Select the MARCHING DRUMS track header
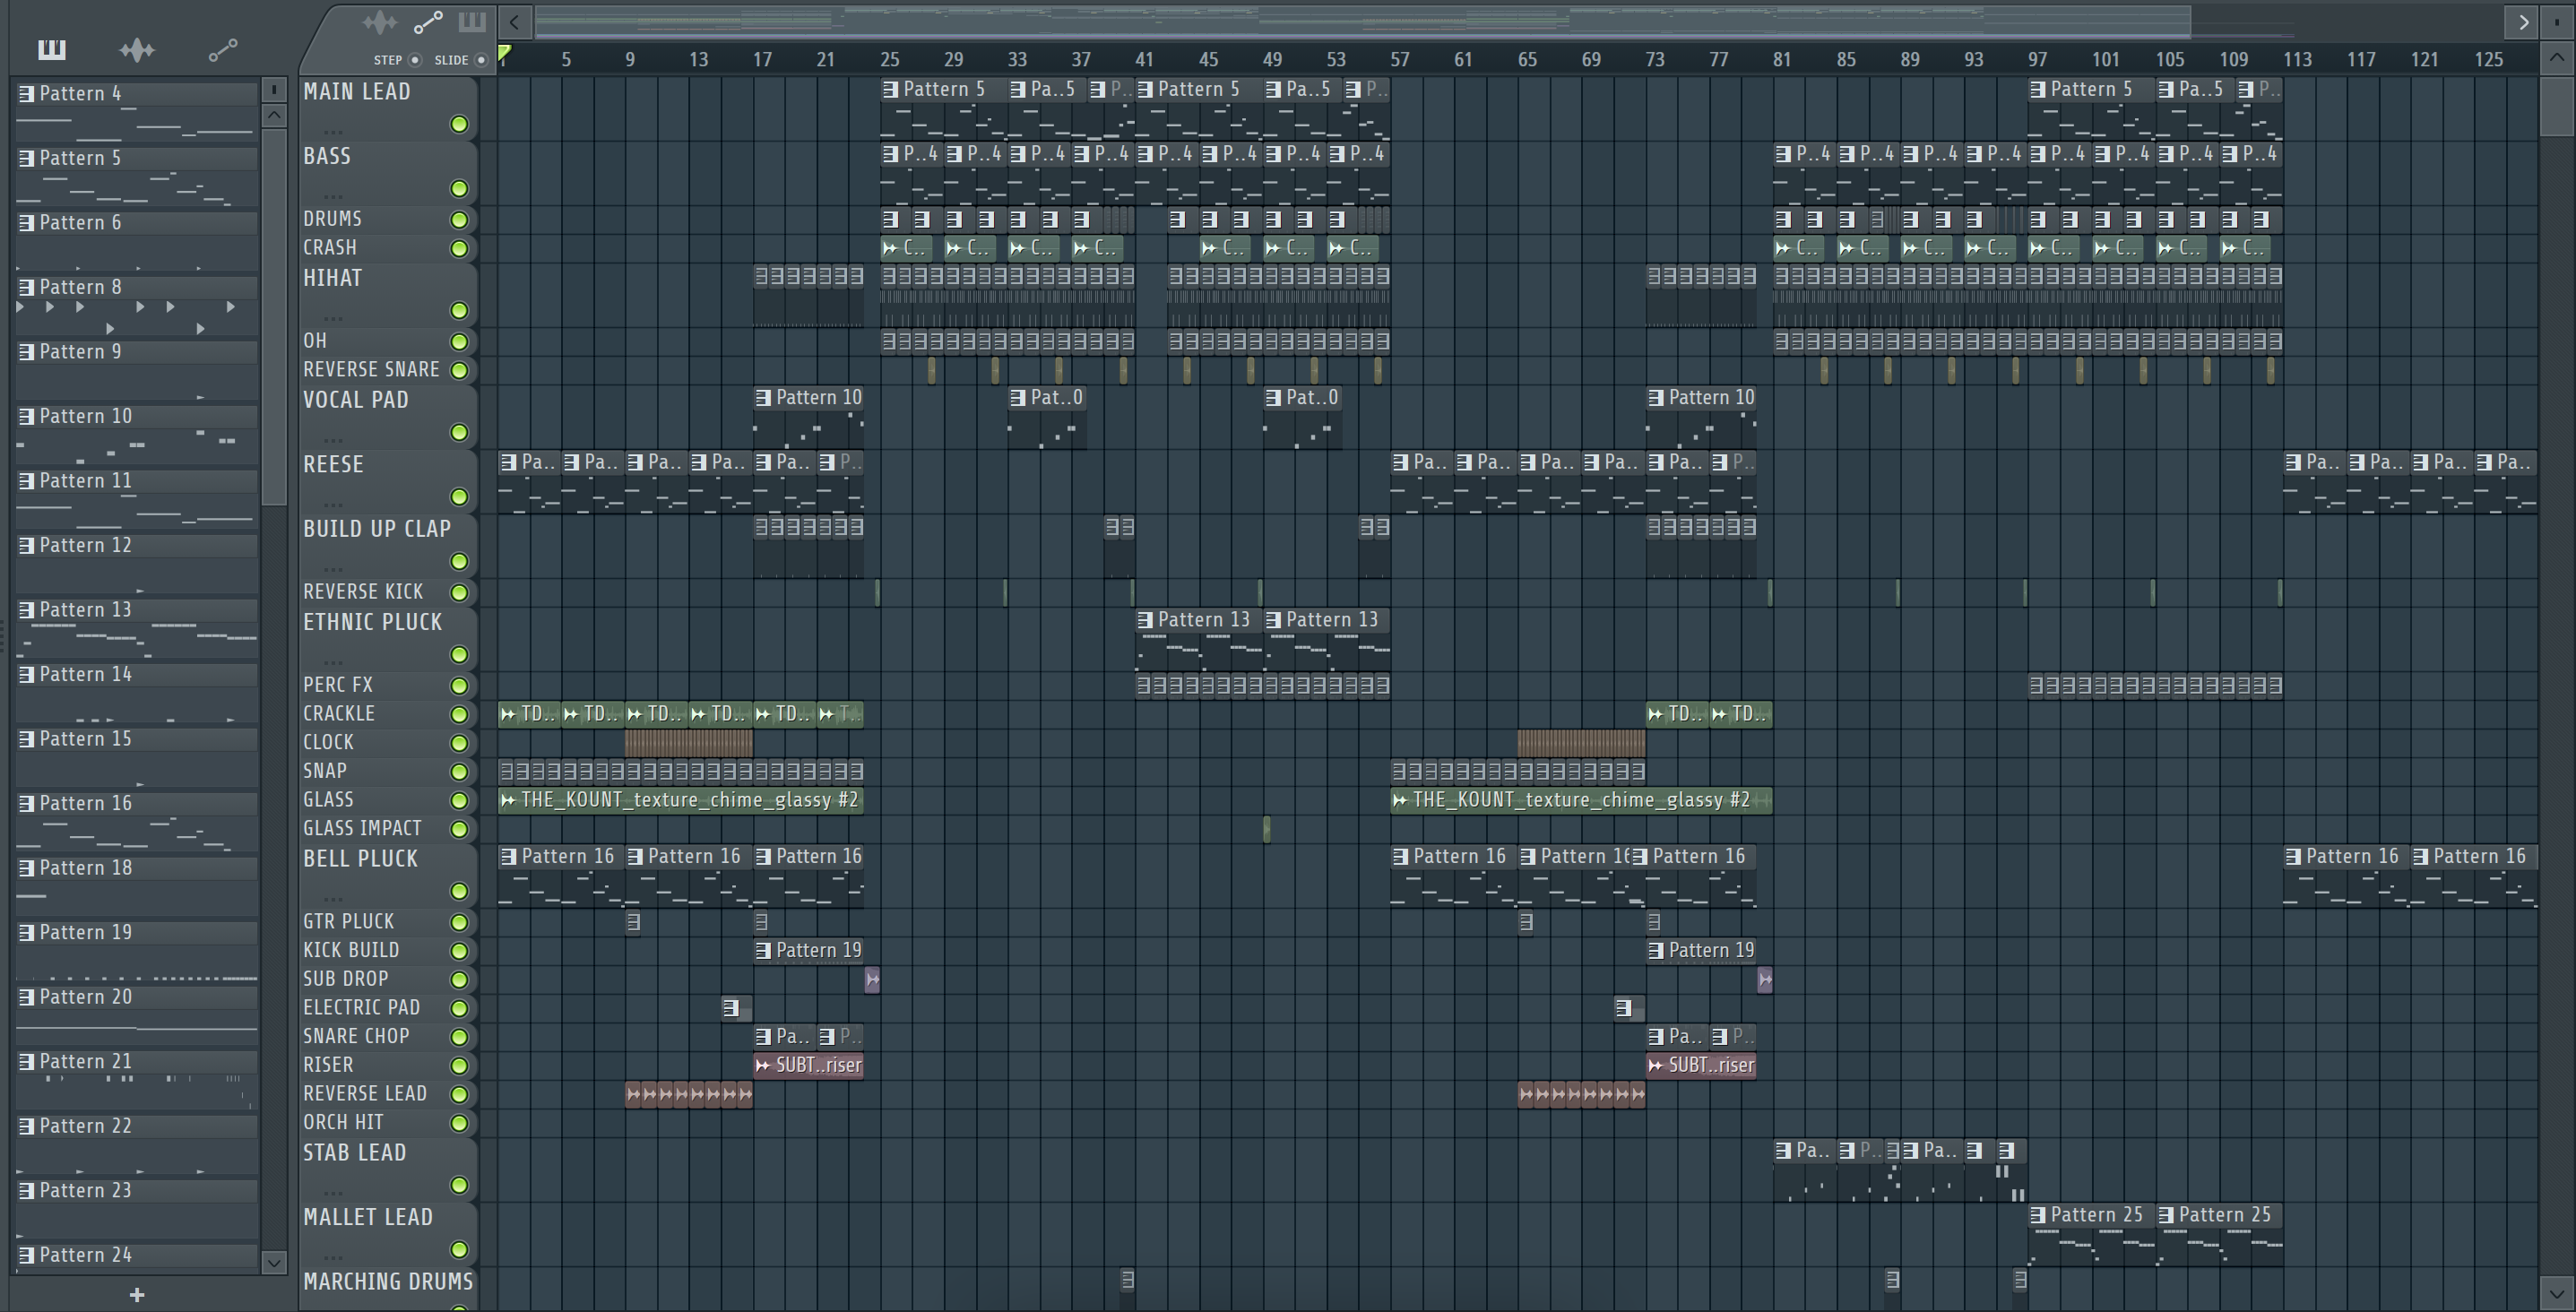This screenshot has height=1312, width=2576. tap(388, 1287)
